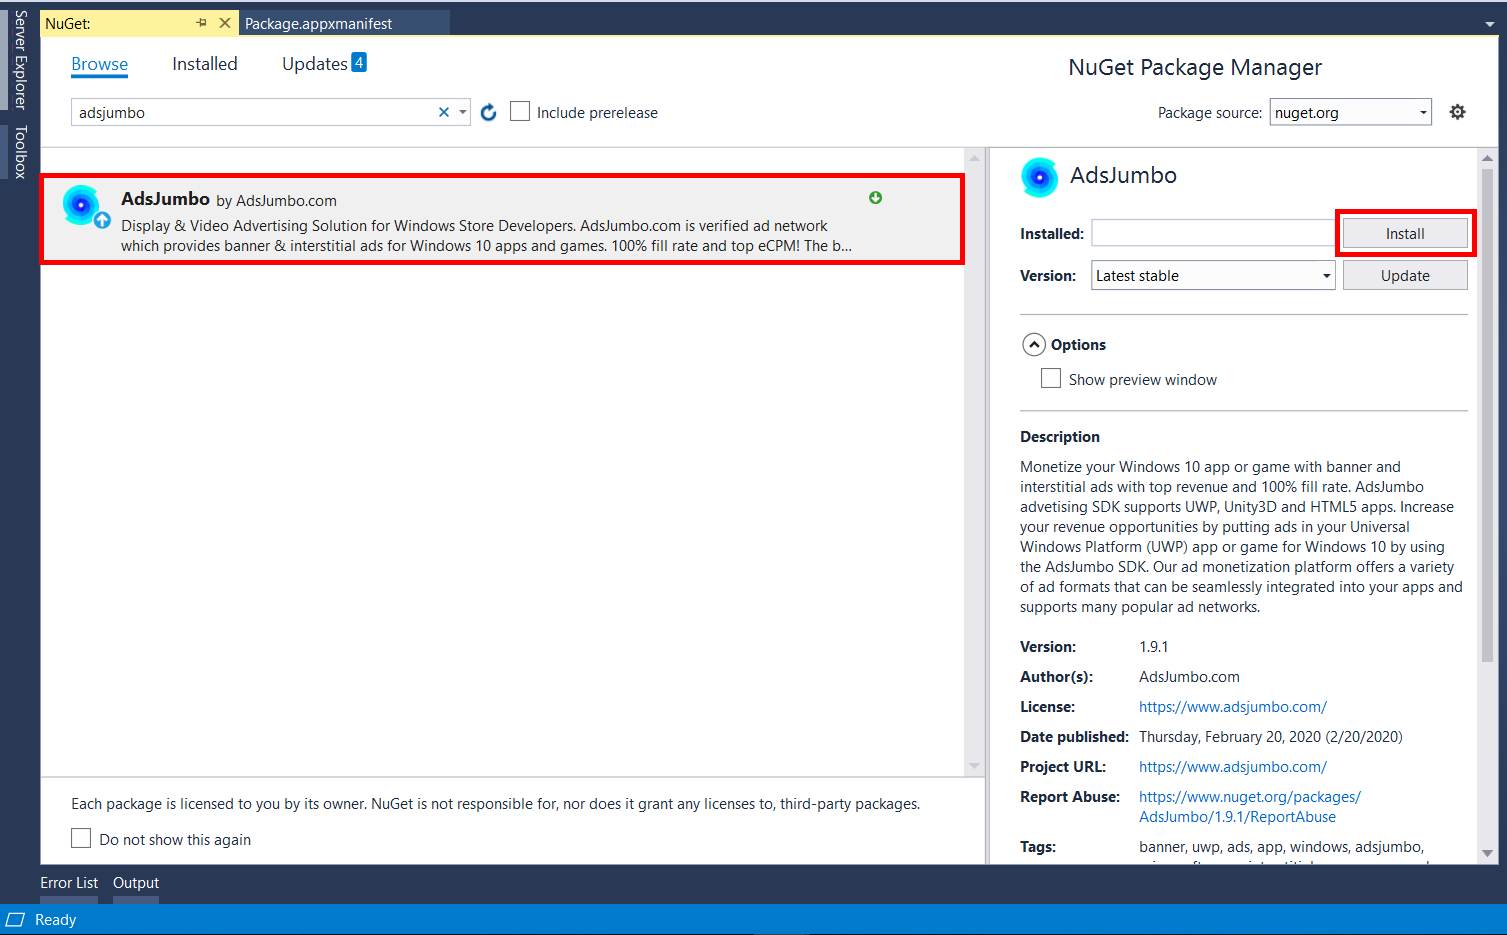
Task: Click the AdsJumbo package logo in results list
Action: click(82, 205)
